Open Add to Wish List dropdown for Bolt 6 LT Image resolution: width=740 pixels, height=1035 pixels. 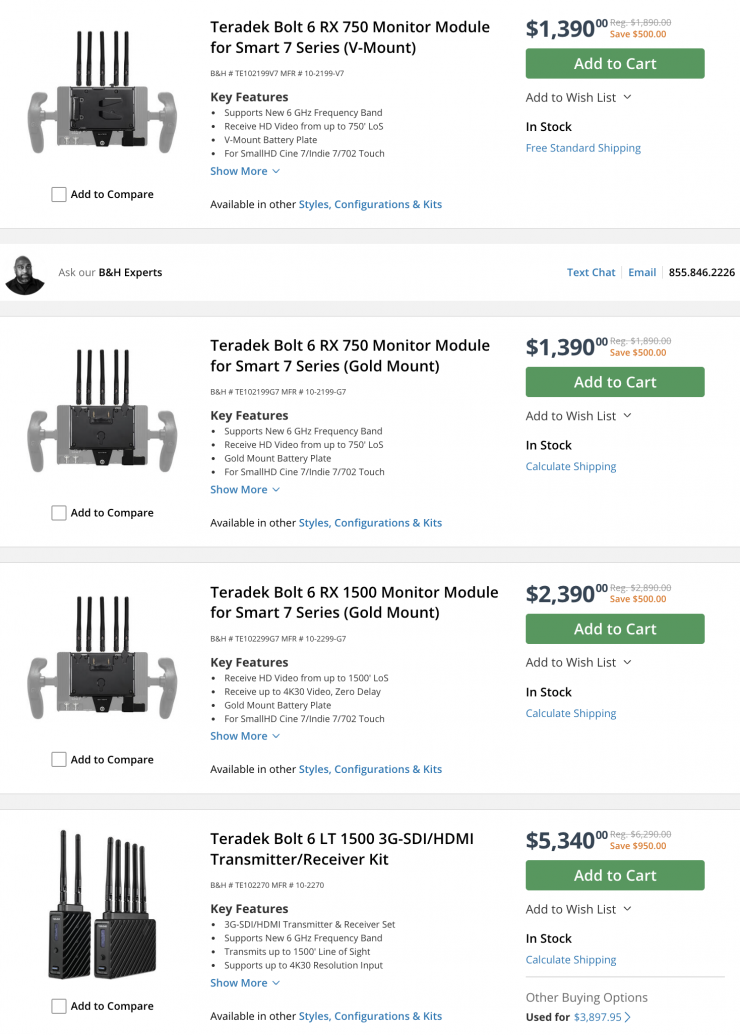pyautogui.click(x=578, y=909)
